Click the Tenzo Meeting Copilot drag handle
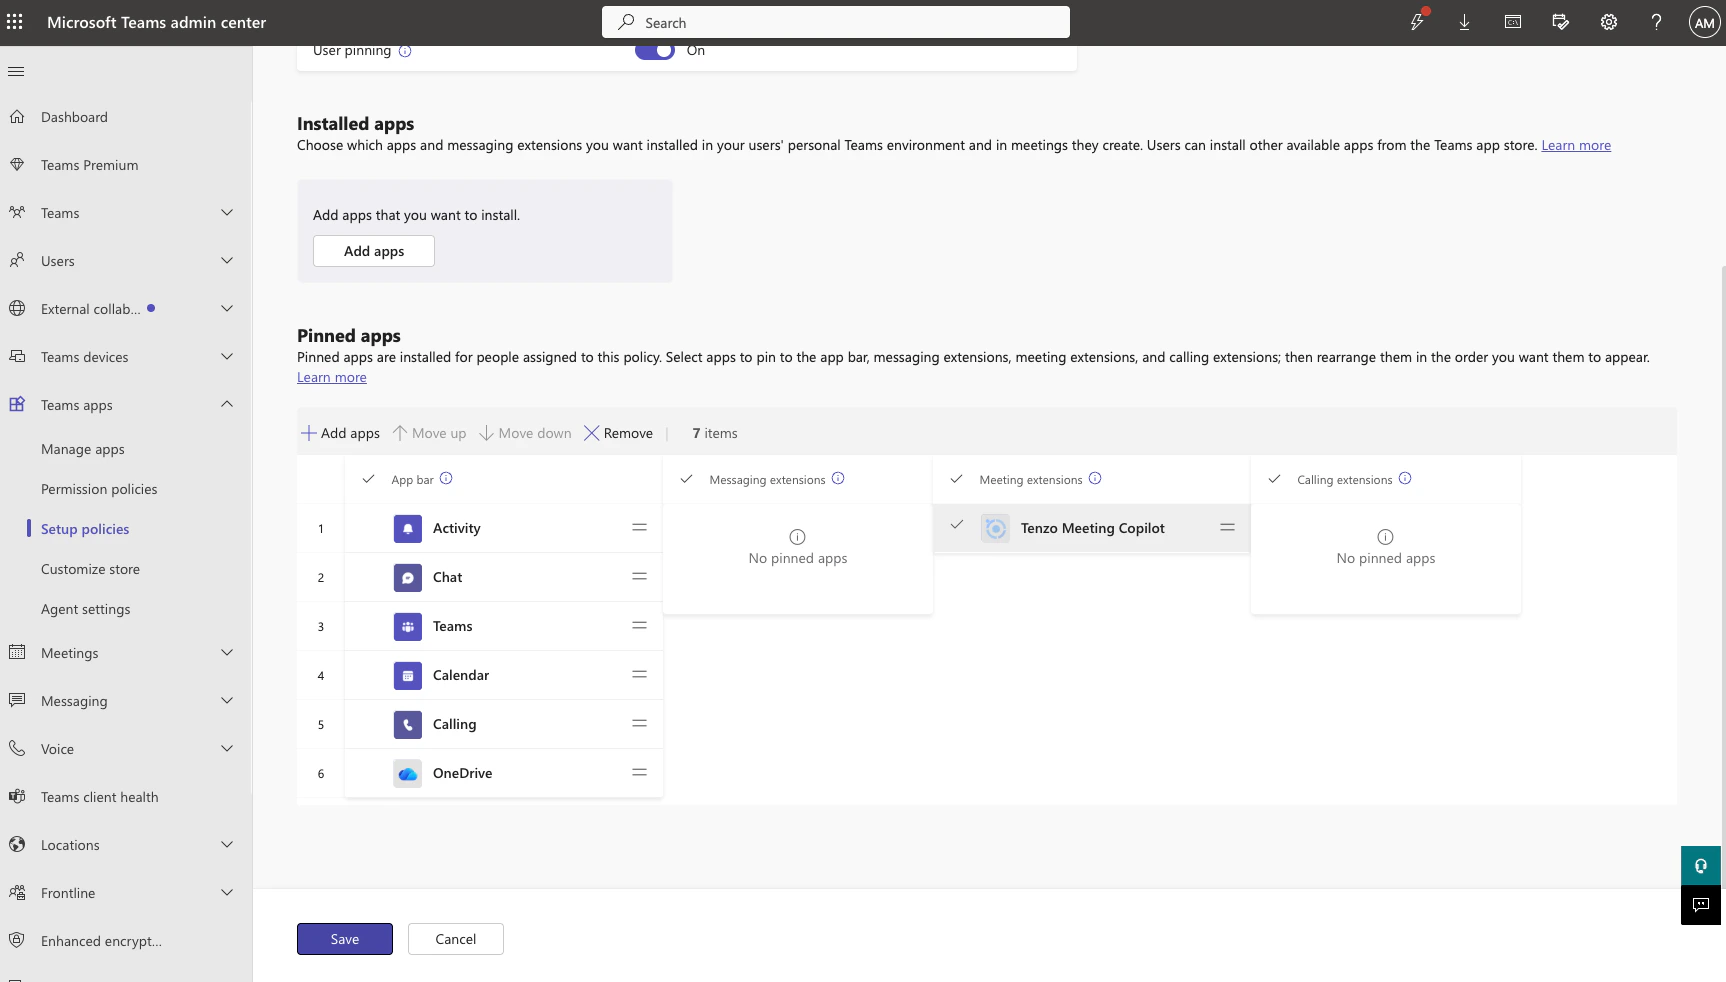The width and height of the screenshot is (1726, 982). coord(1227,527)
